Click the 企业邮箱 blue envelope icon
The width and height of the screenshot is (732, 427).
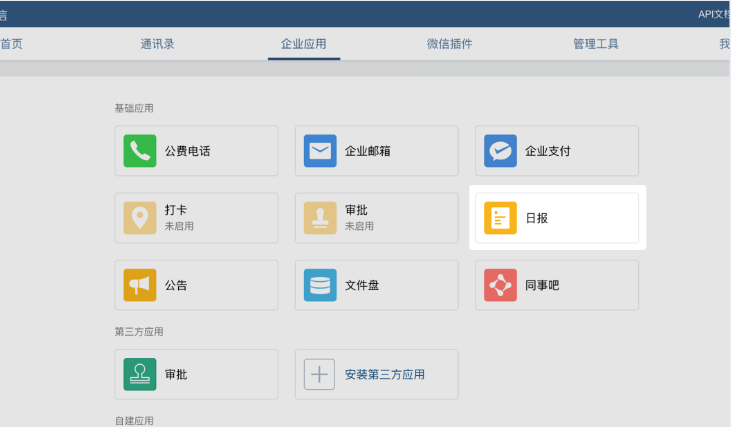pos(320,151)
